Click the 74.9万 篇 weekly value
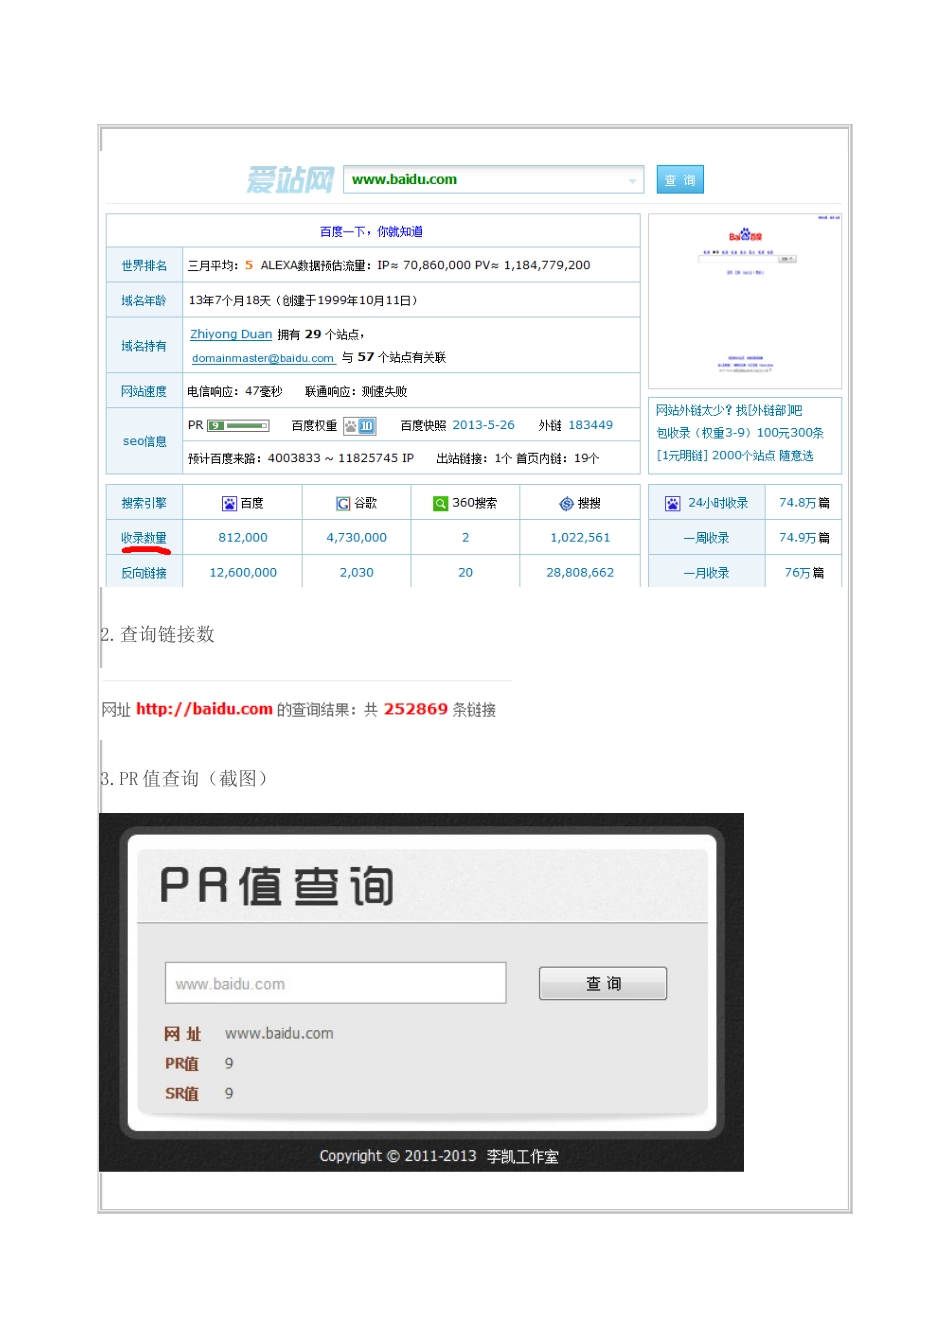The height and width of the screenshot is (1344, 950). (x=804, y=538)
